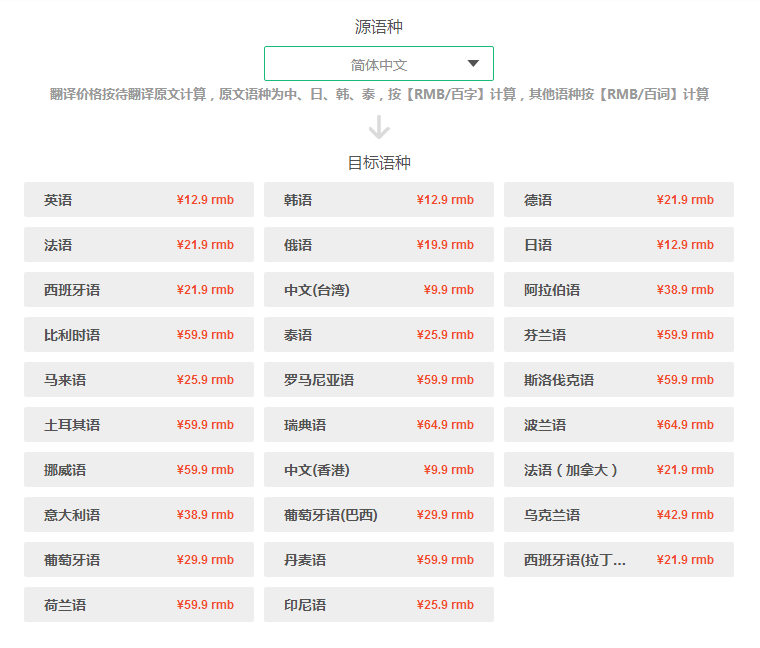This screenshot has width=760, height=648.
Task: Select the 泰语 language tile
Action: coord(378,335)
